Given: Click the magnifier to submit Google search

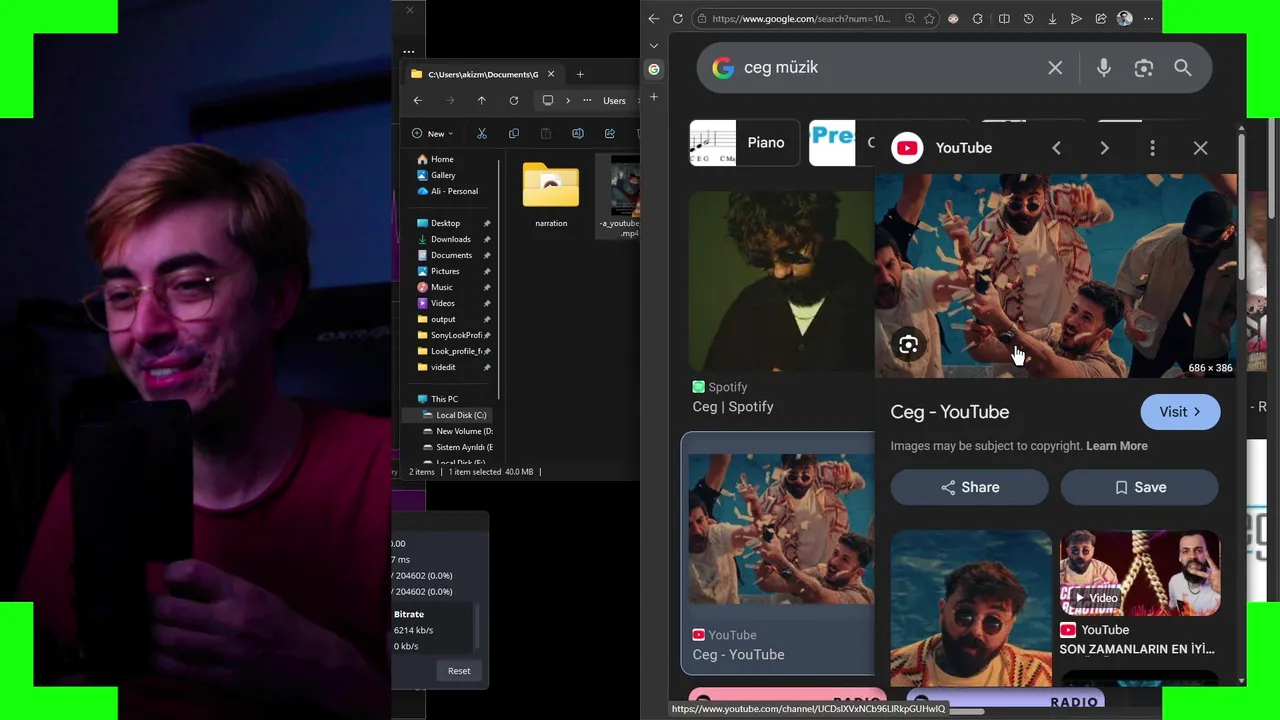Looking at the screenshot, I should pyautogui.click(x=1183, y=67).
